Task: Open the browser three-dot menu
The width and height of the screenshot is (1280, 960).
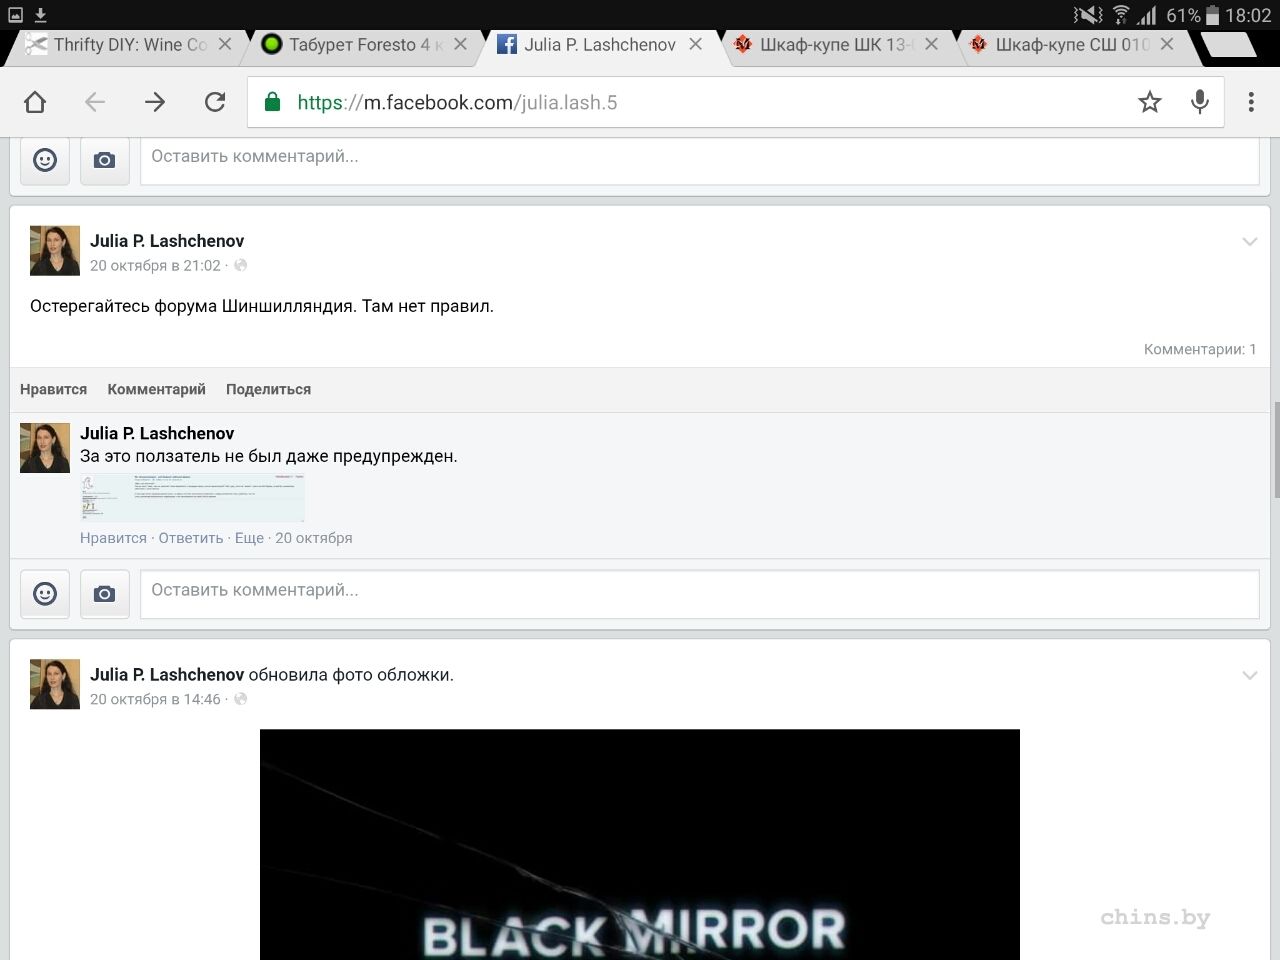Action: 1251,102
